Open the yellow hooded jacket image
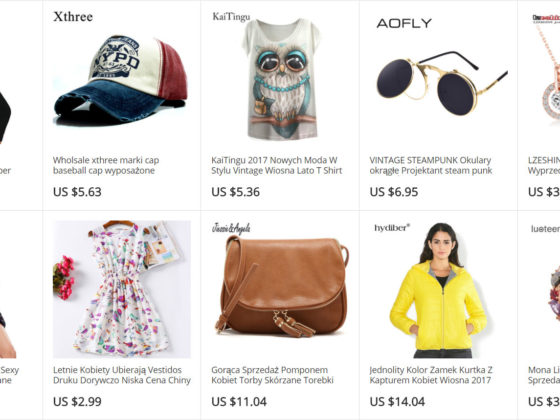 tap(438, 291)
